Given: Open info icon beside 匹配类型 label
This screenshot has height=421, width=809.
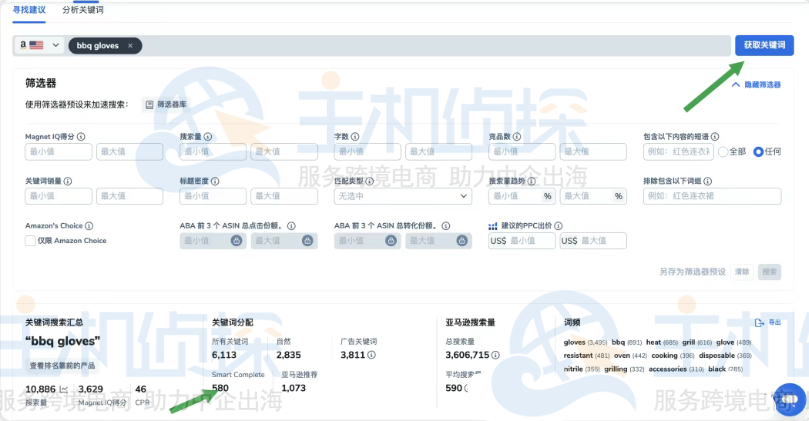Looking at the screenshot, I should [x=369, y=181].
